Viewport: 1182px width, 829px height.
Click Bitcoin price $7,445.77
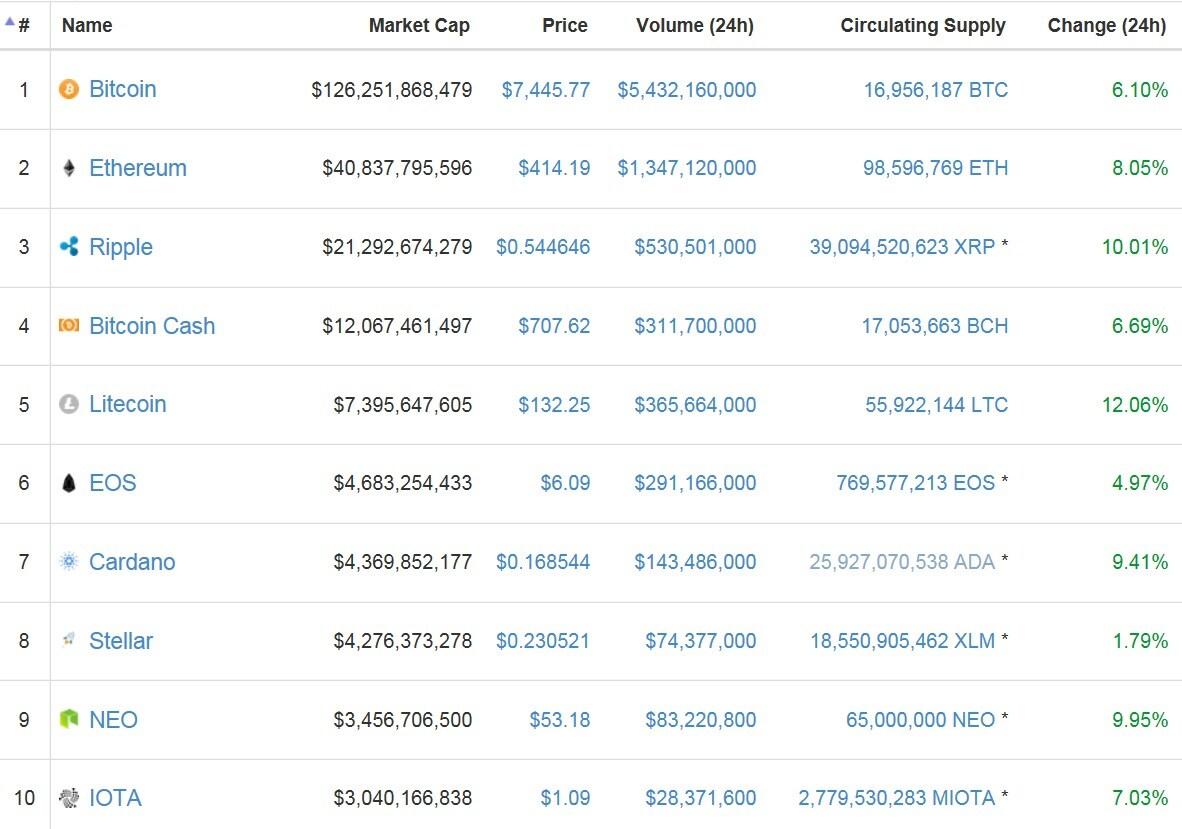point(545,90)
